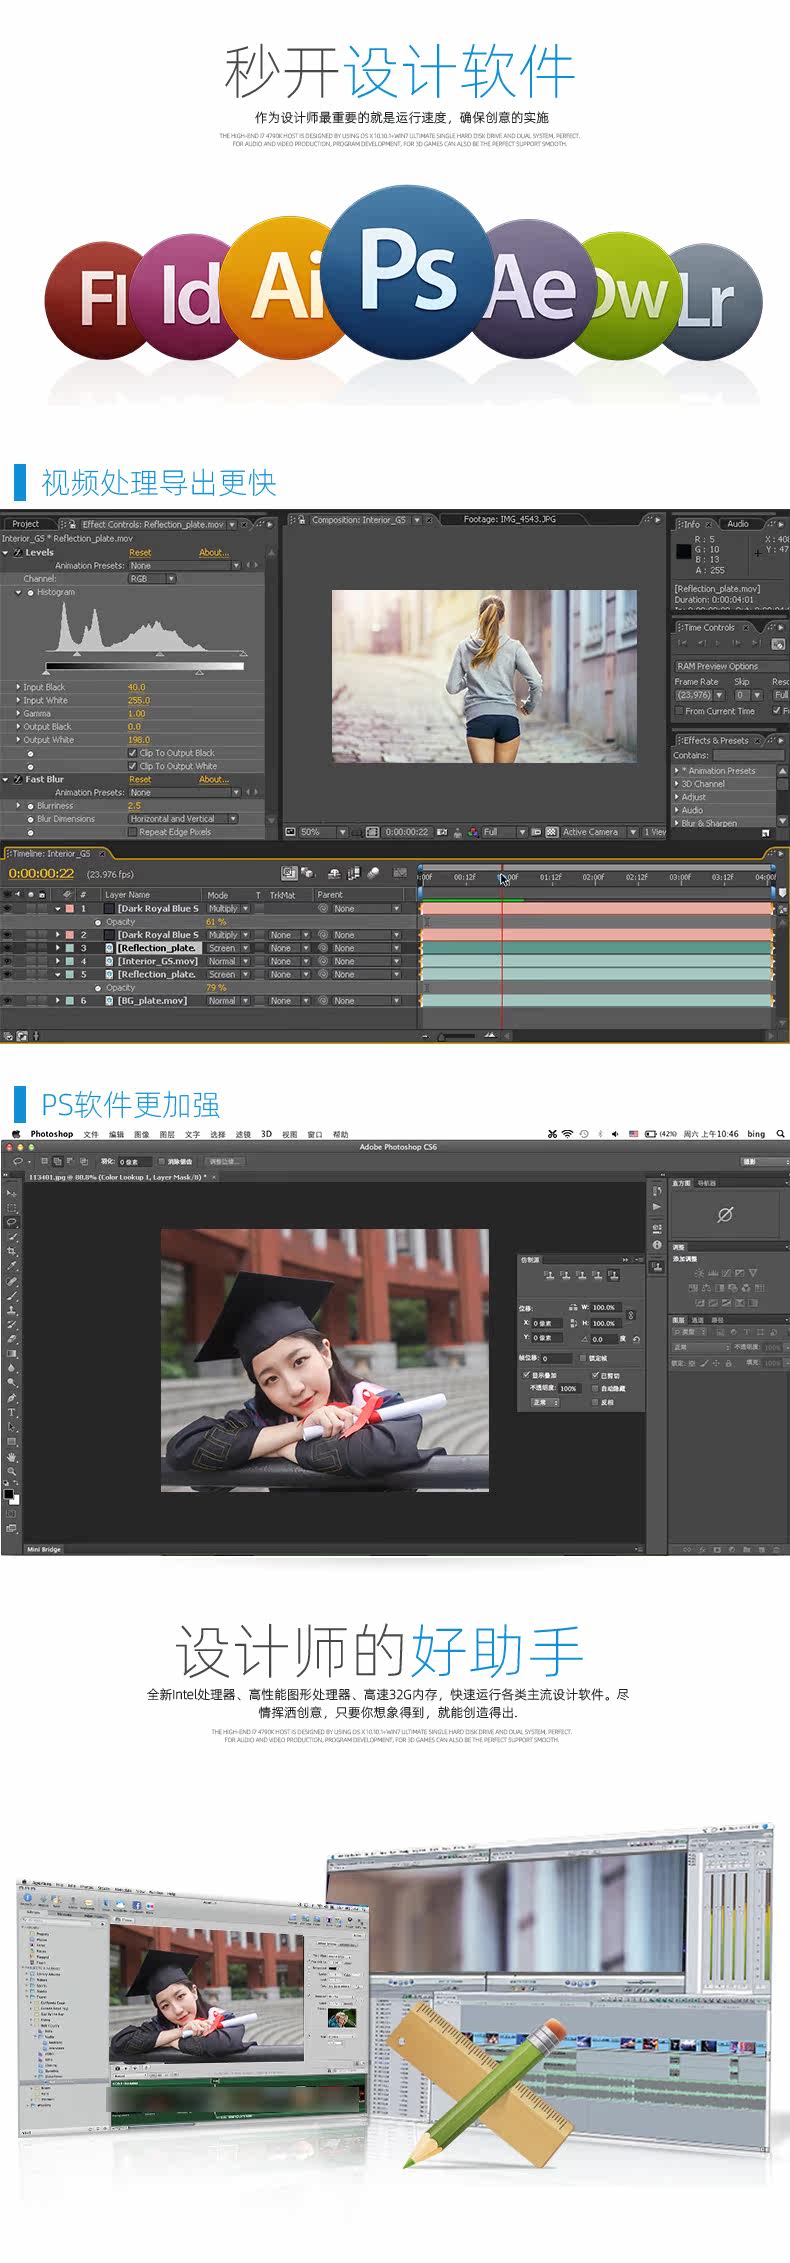Image resolution: width=790 pixels, height=2263 pixels.
Task: Open the Photoshop 滤镜 menu
Action: pos(243,1134)
